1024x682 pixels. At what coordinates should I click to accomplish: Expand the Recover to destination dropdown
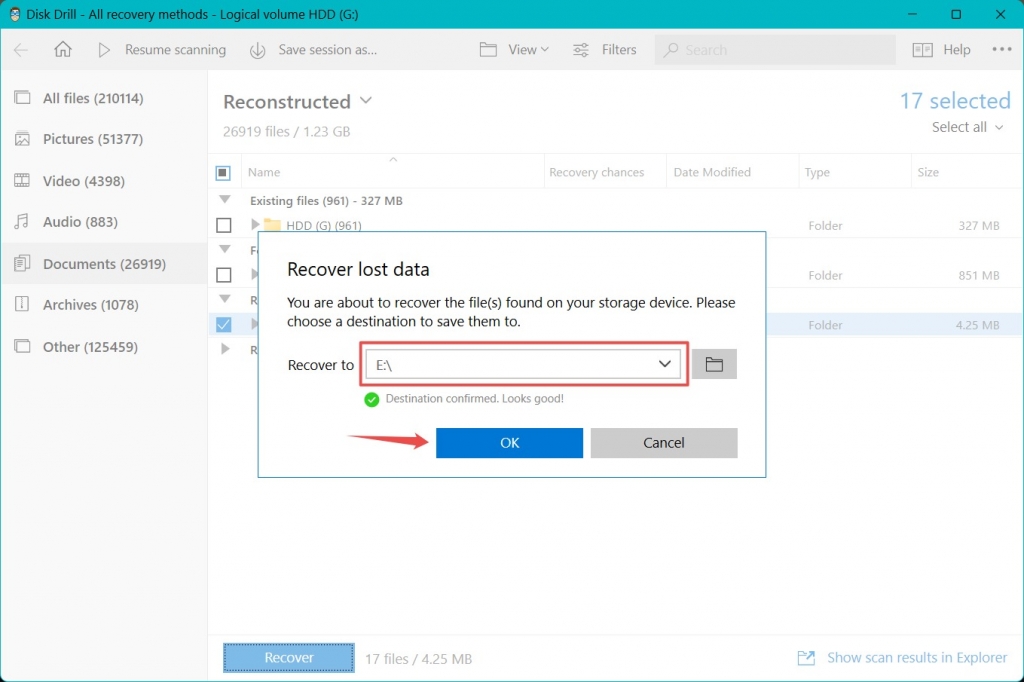[665, 363]
